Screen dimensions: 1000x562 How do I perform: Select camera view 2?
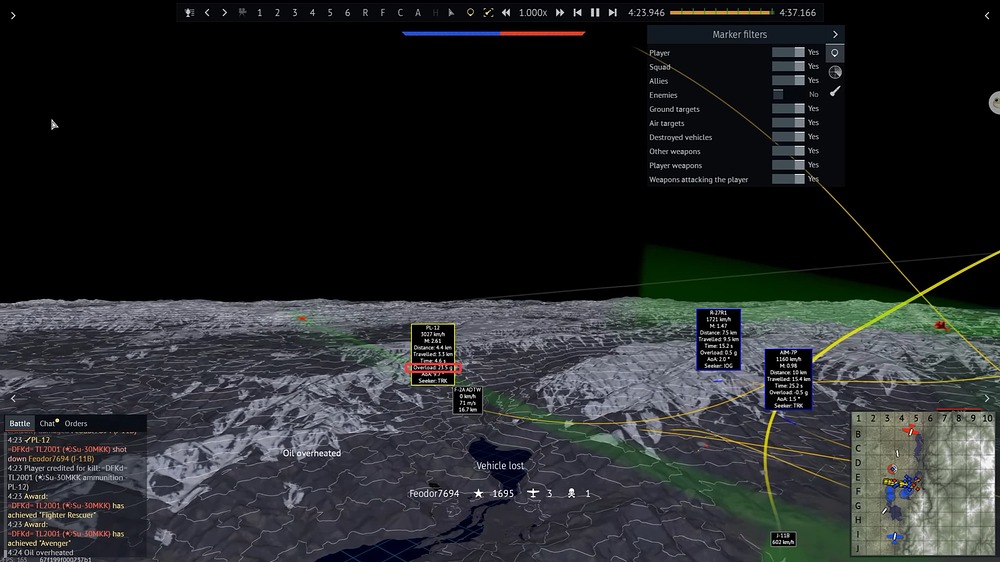pos(277,13)
